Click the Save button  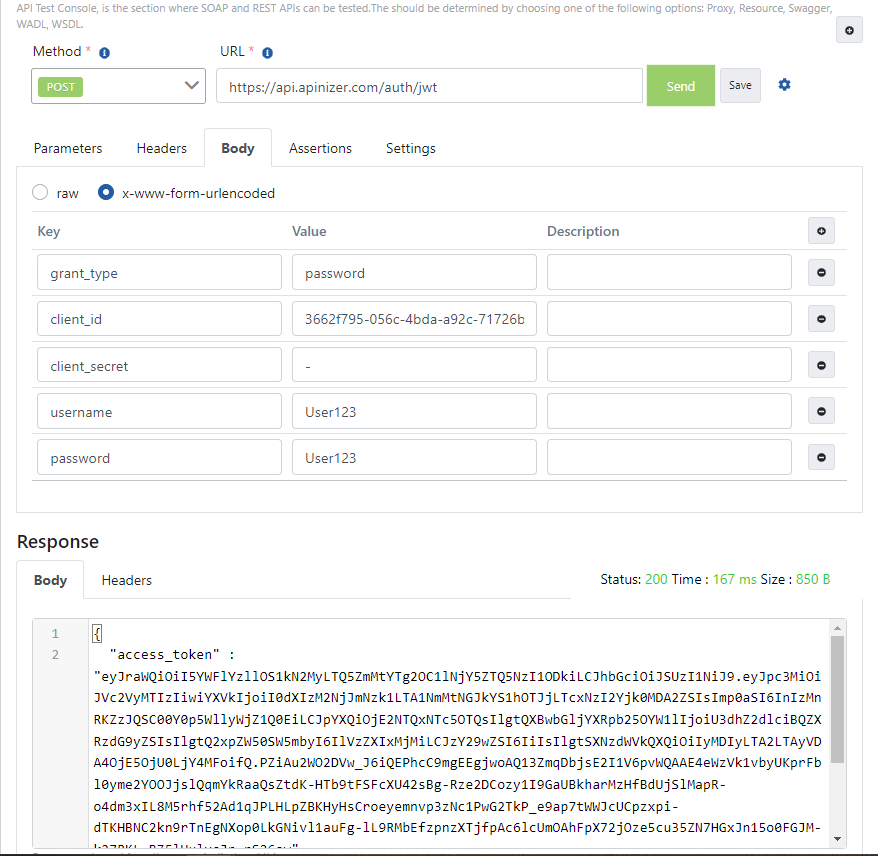(x=740, y=85)
